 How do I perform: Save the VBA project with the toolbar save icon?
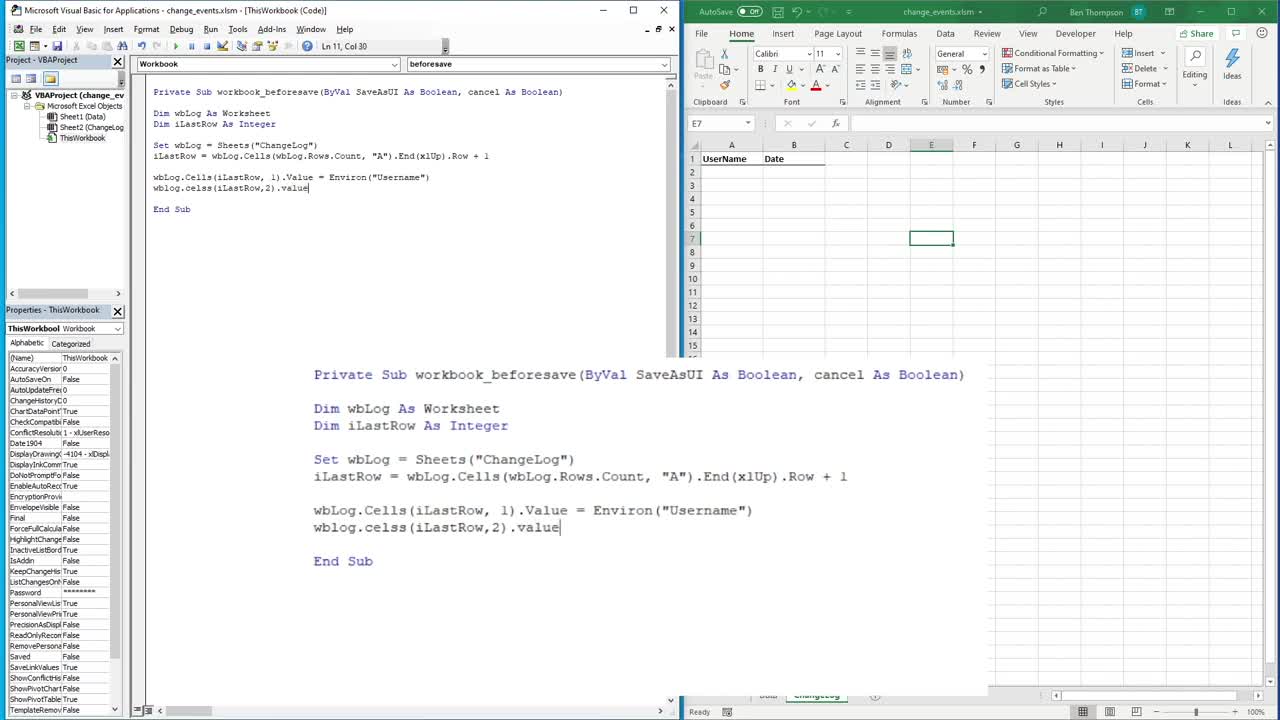coord(57,46)
